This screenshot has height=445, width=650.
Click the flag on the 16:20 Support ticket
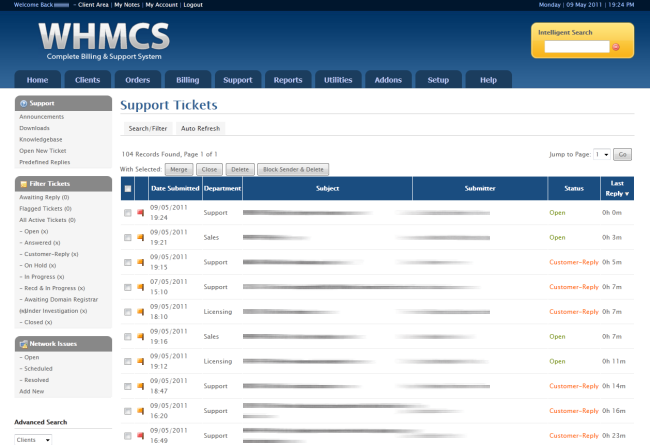coord(141,411)
